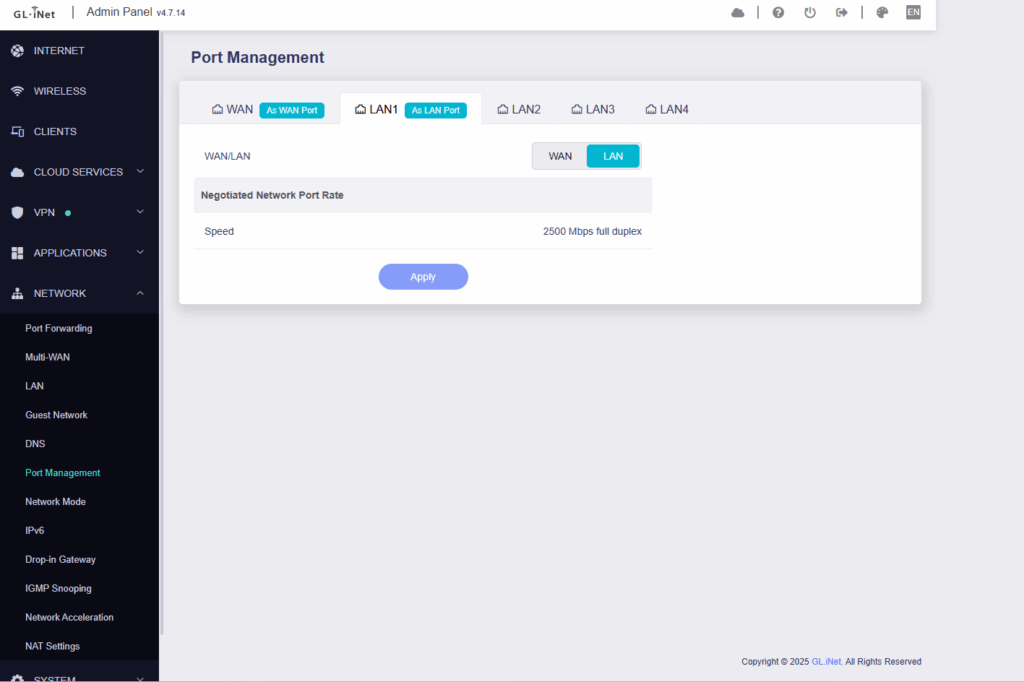Viewport: 1024px width, 682px height.
Task: Open LAN settings in Network submenu
Action: point(35,386)
